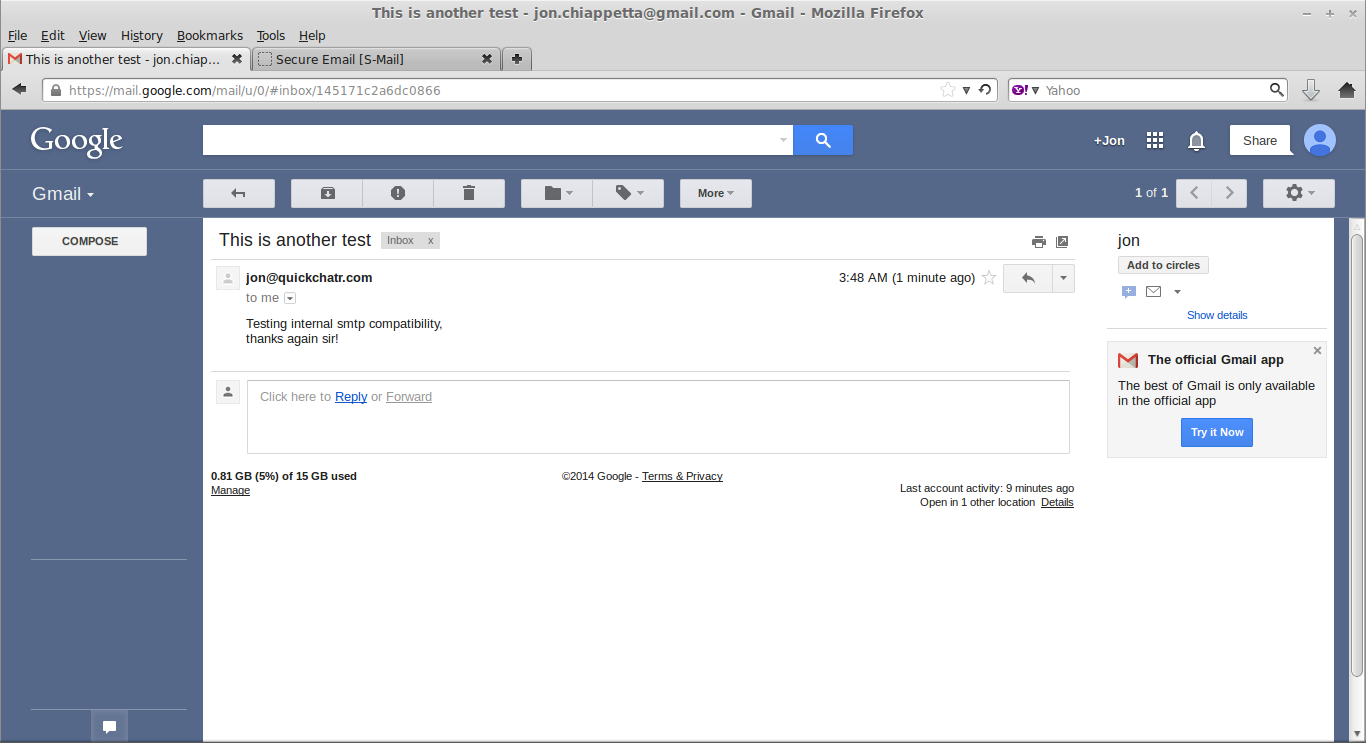Viewport: 1366px width, 743px height.
Task: Close the official Gmail app promo
Action: [1317, 351]
